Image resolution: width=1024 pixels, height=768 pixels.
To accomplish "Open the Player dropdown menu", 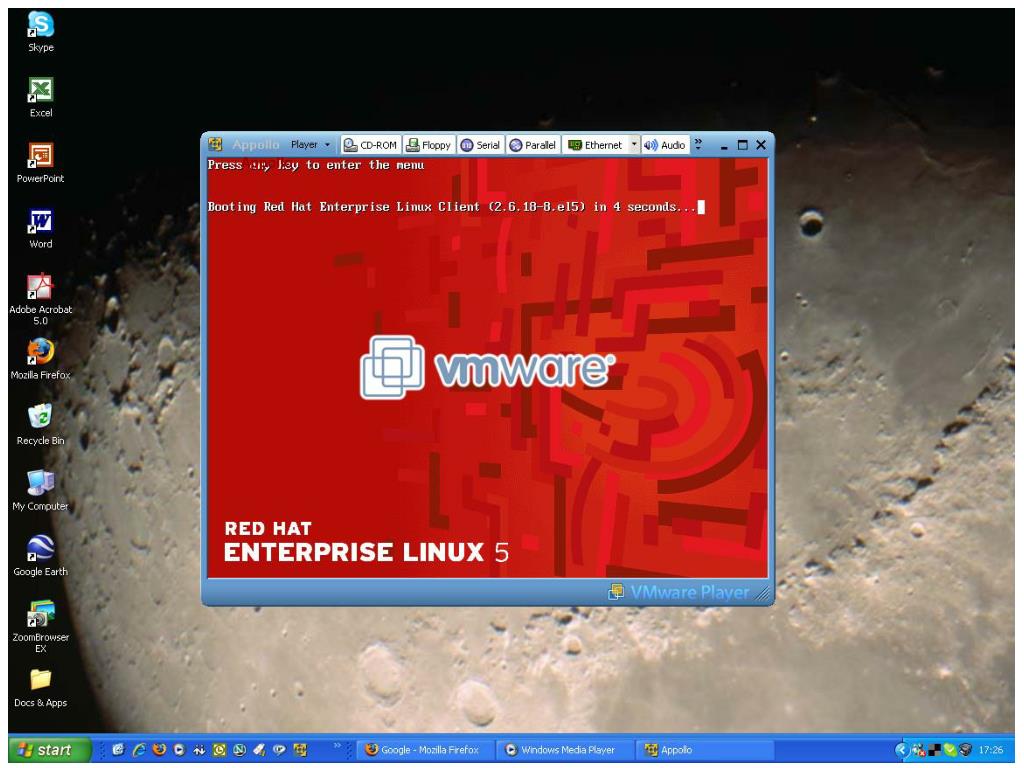I will (x=311, y=145).
